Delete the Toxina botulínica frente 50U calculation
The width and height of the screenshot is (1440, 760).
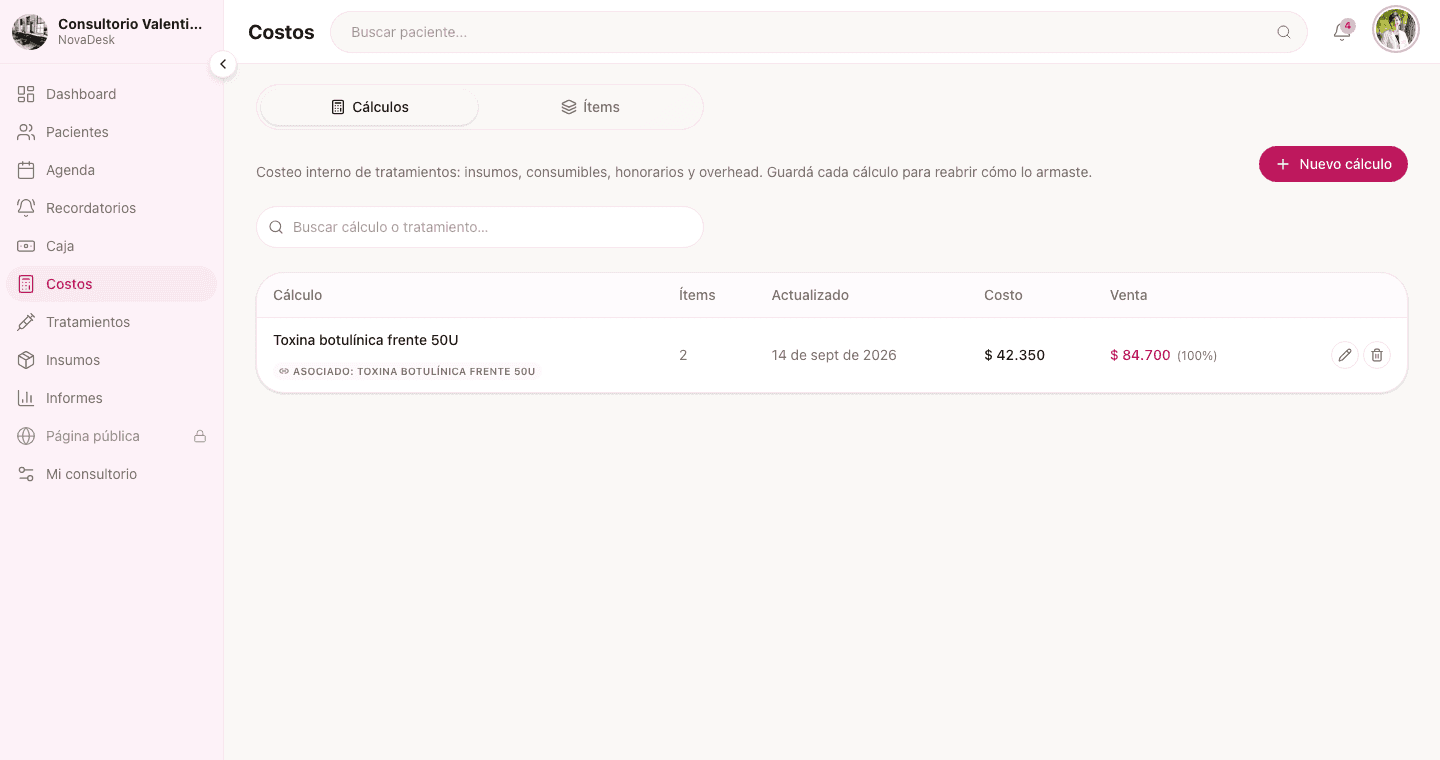[1377, 355]
